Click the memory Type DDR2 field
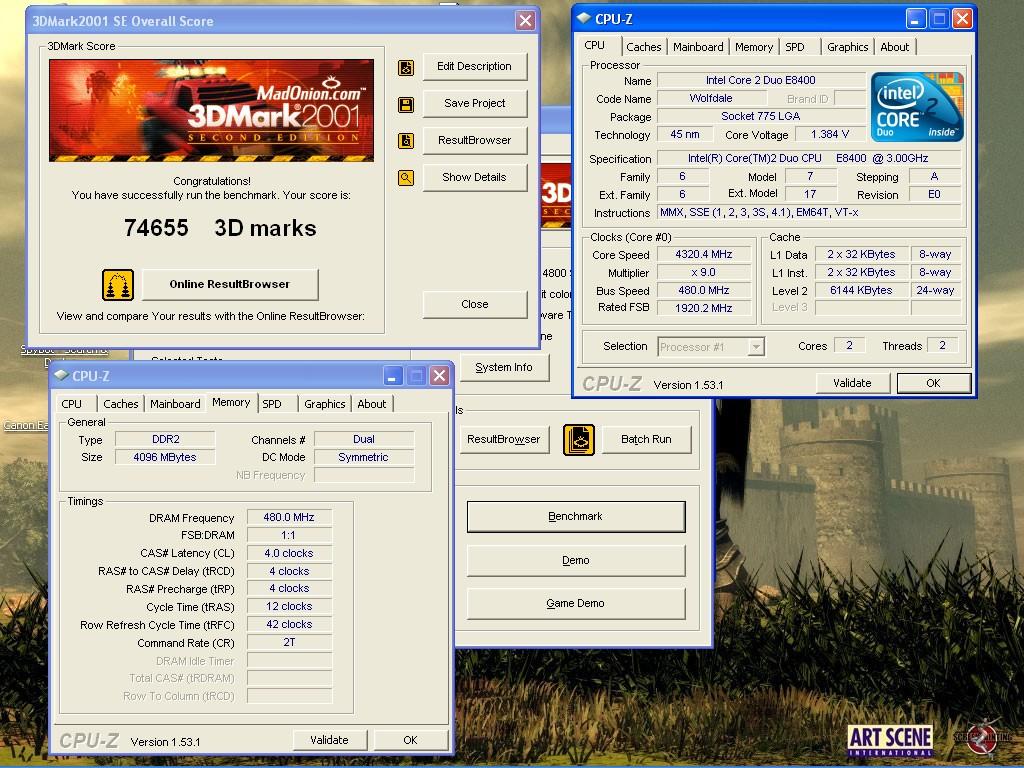The image size is (1024, 768). coord(165,440)
